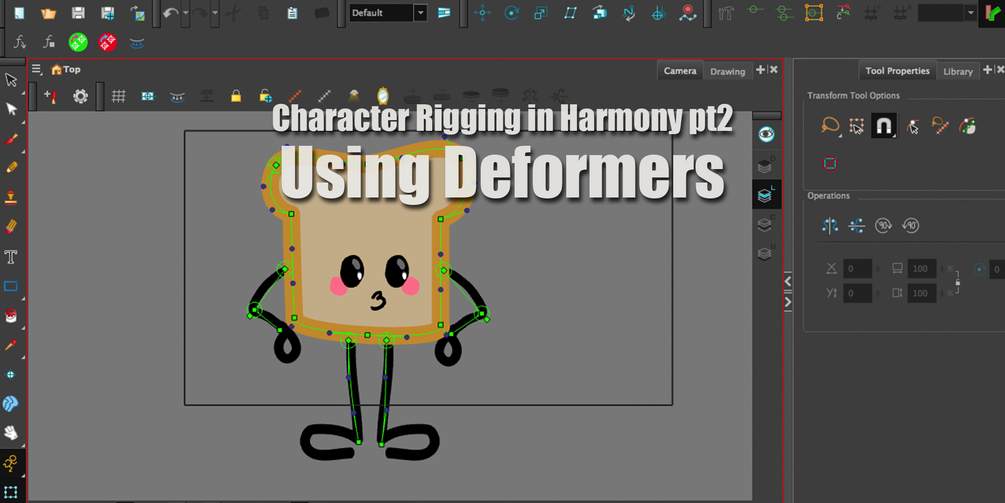Click the Rigging tool hammer and wrench

click(726, 13)
